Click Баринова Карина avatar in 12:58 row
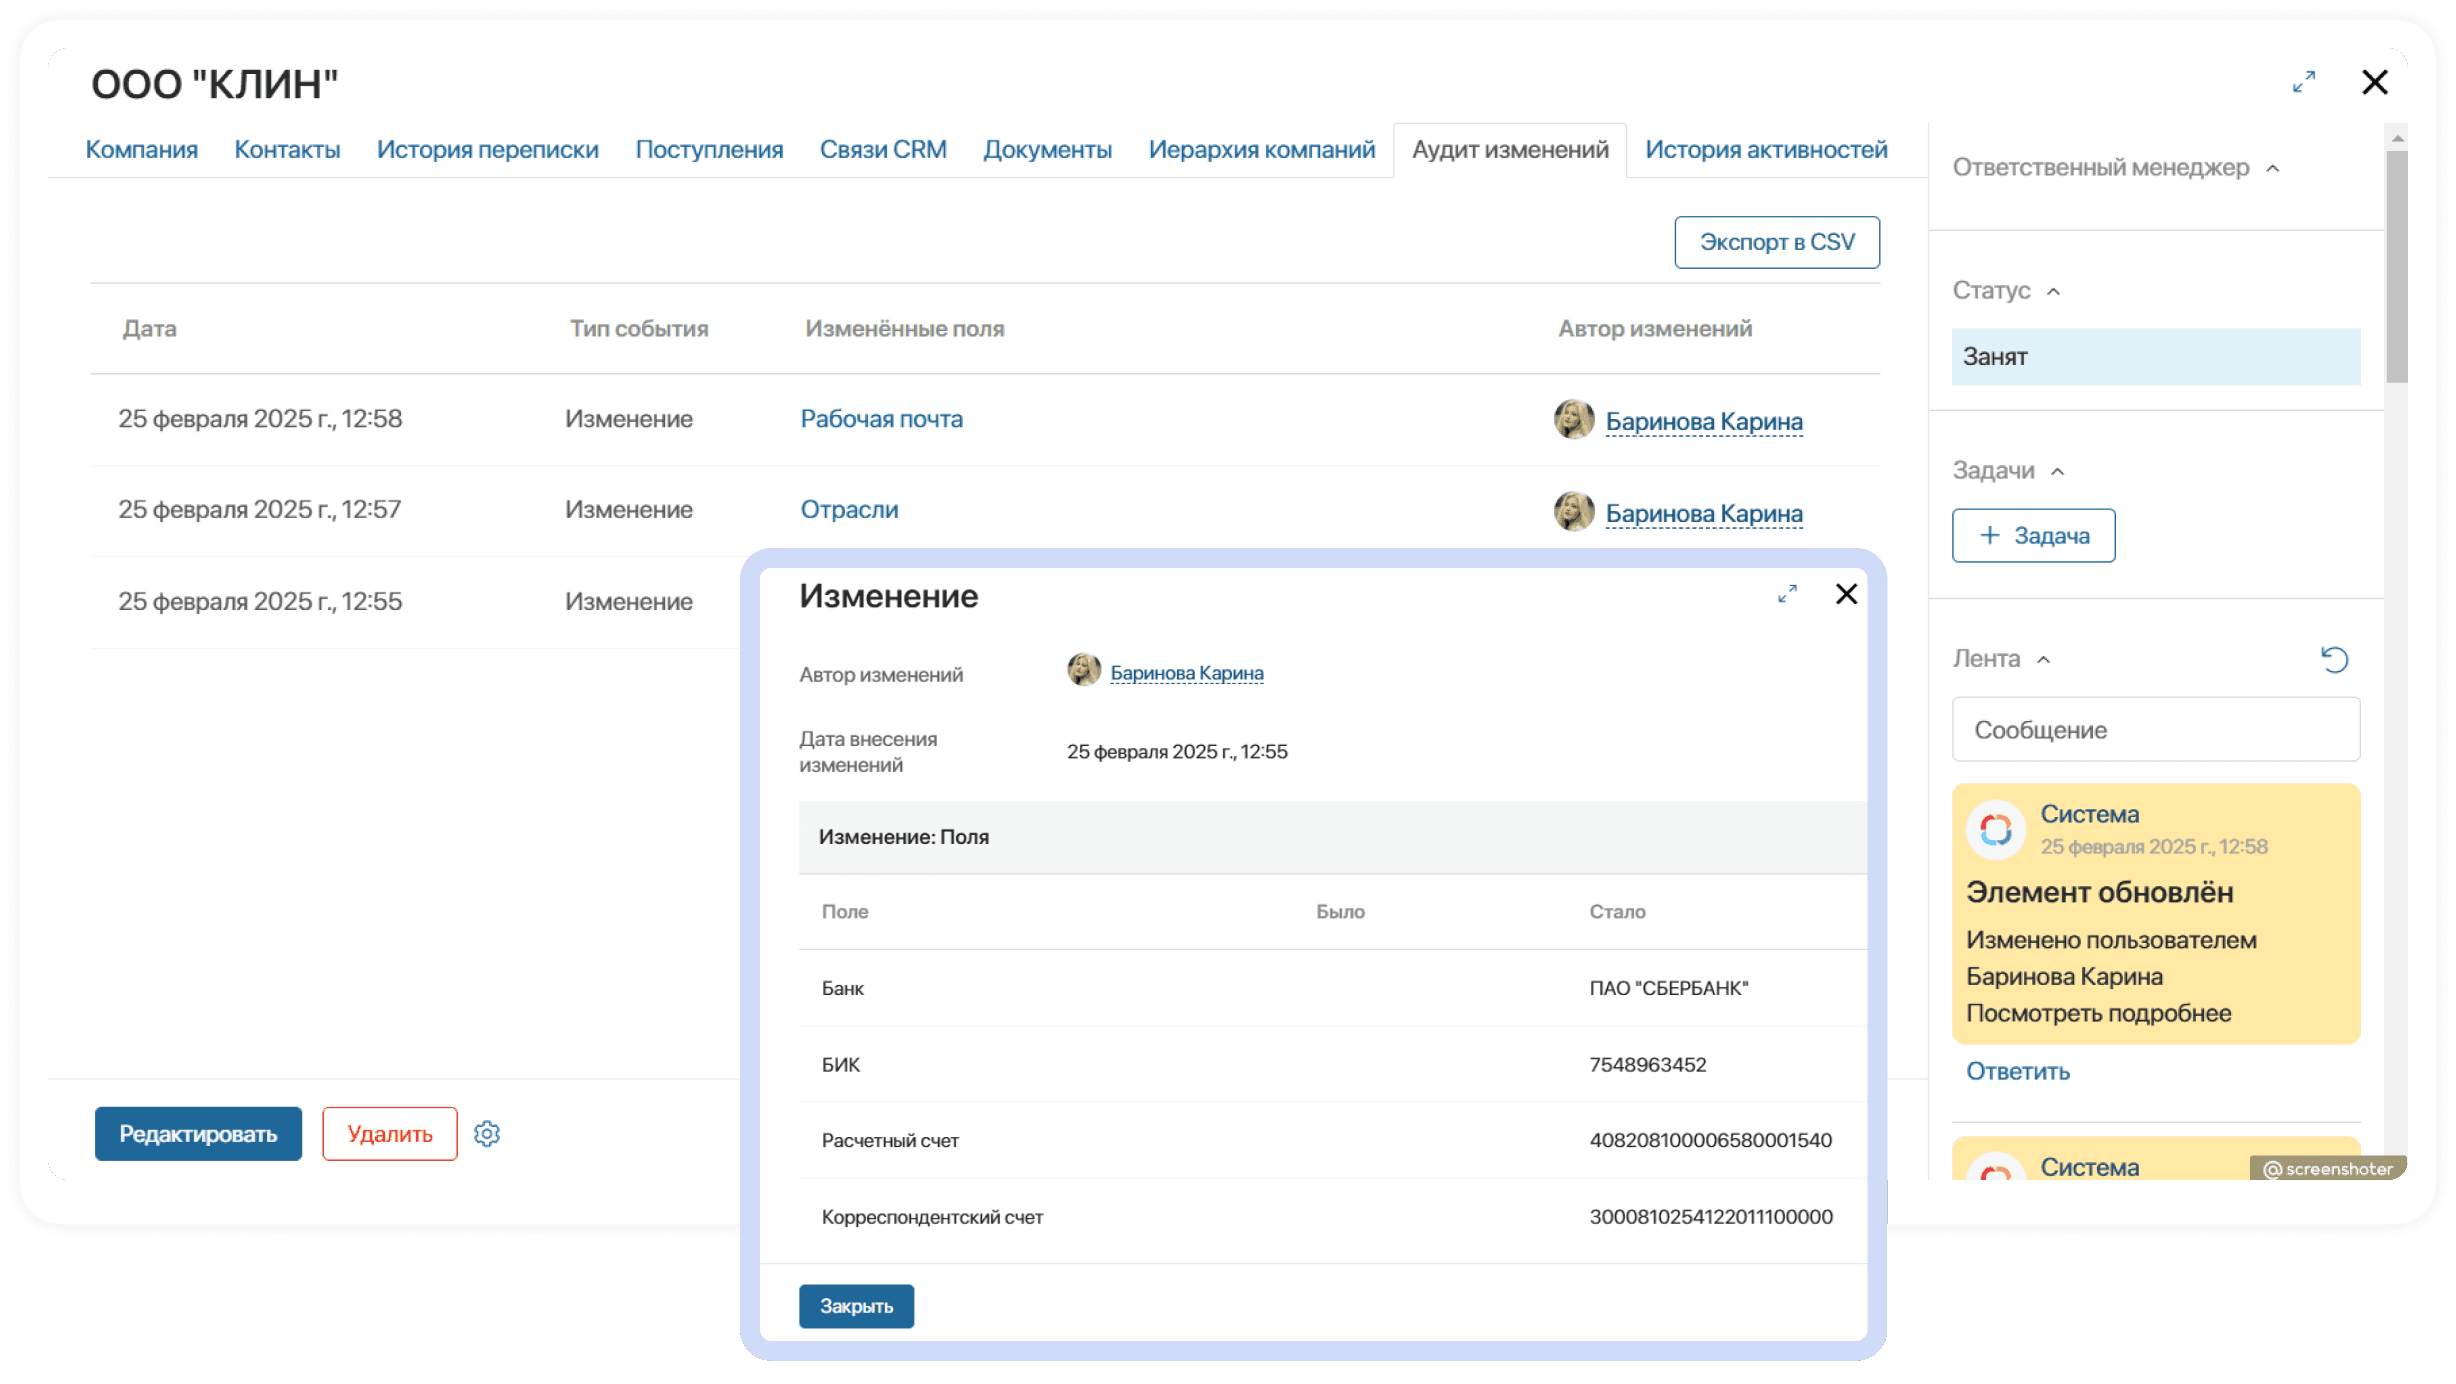2456x1384 pixels. 1573,420
